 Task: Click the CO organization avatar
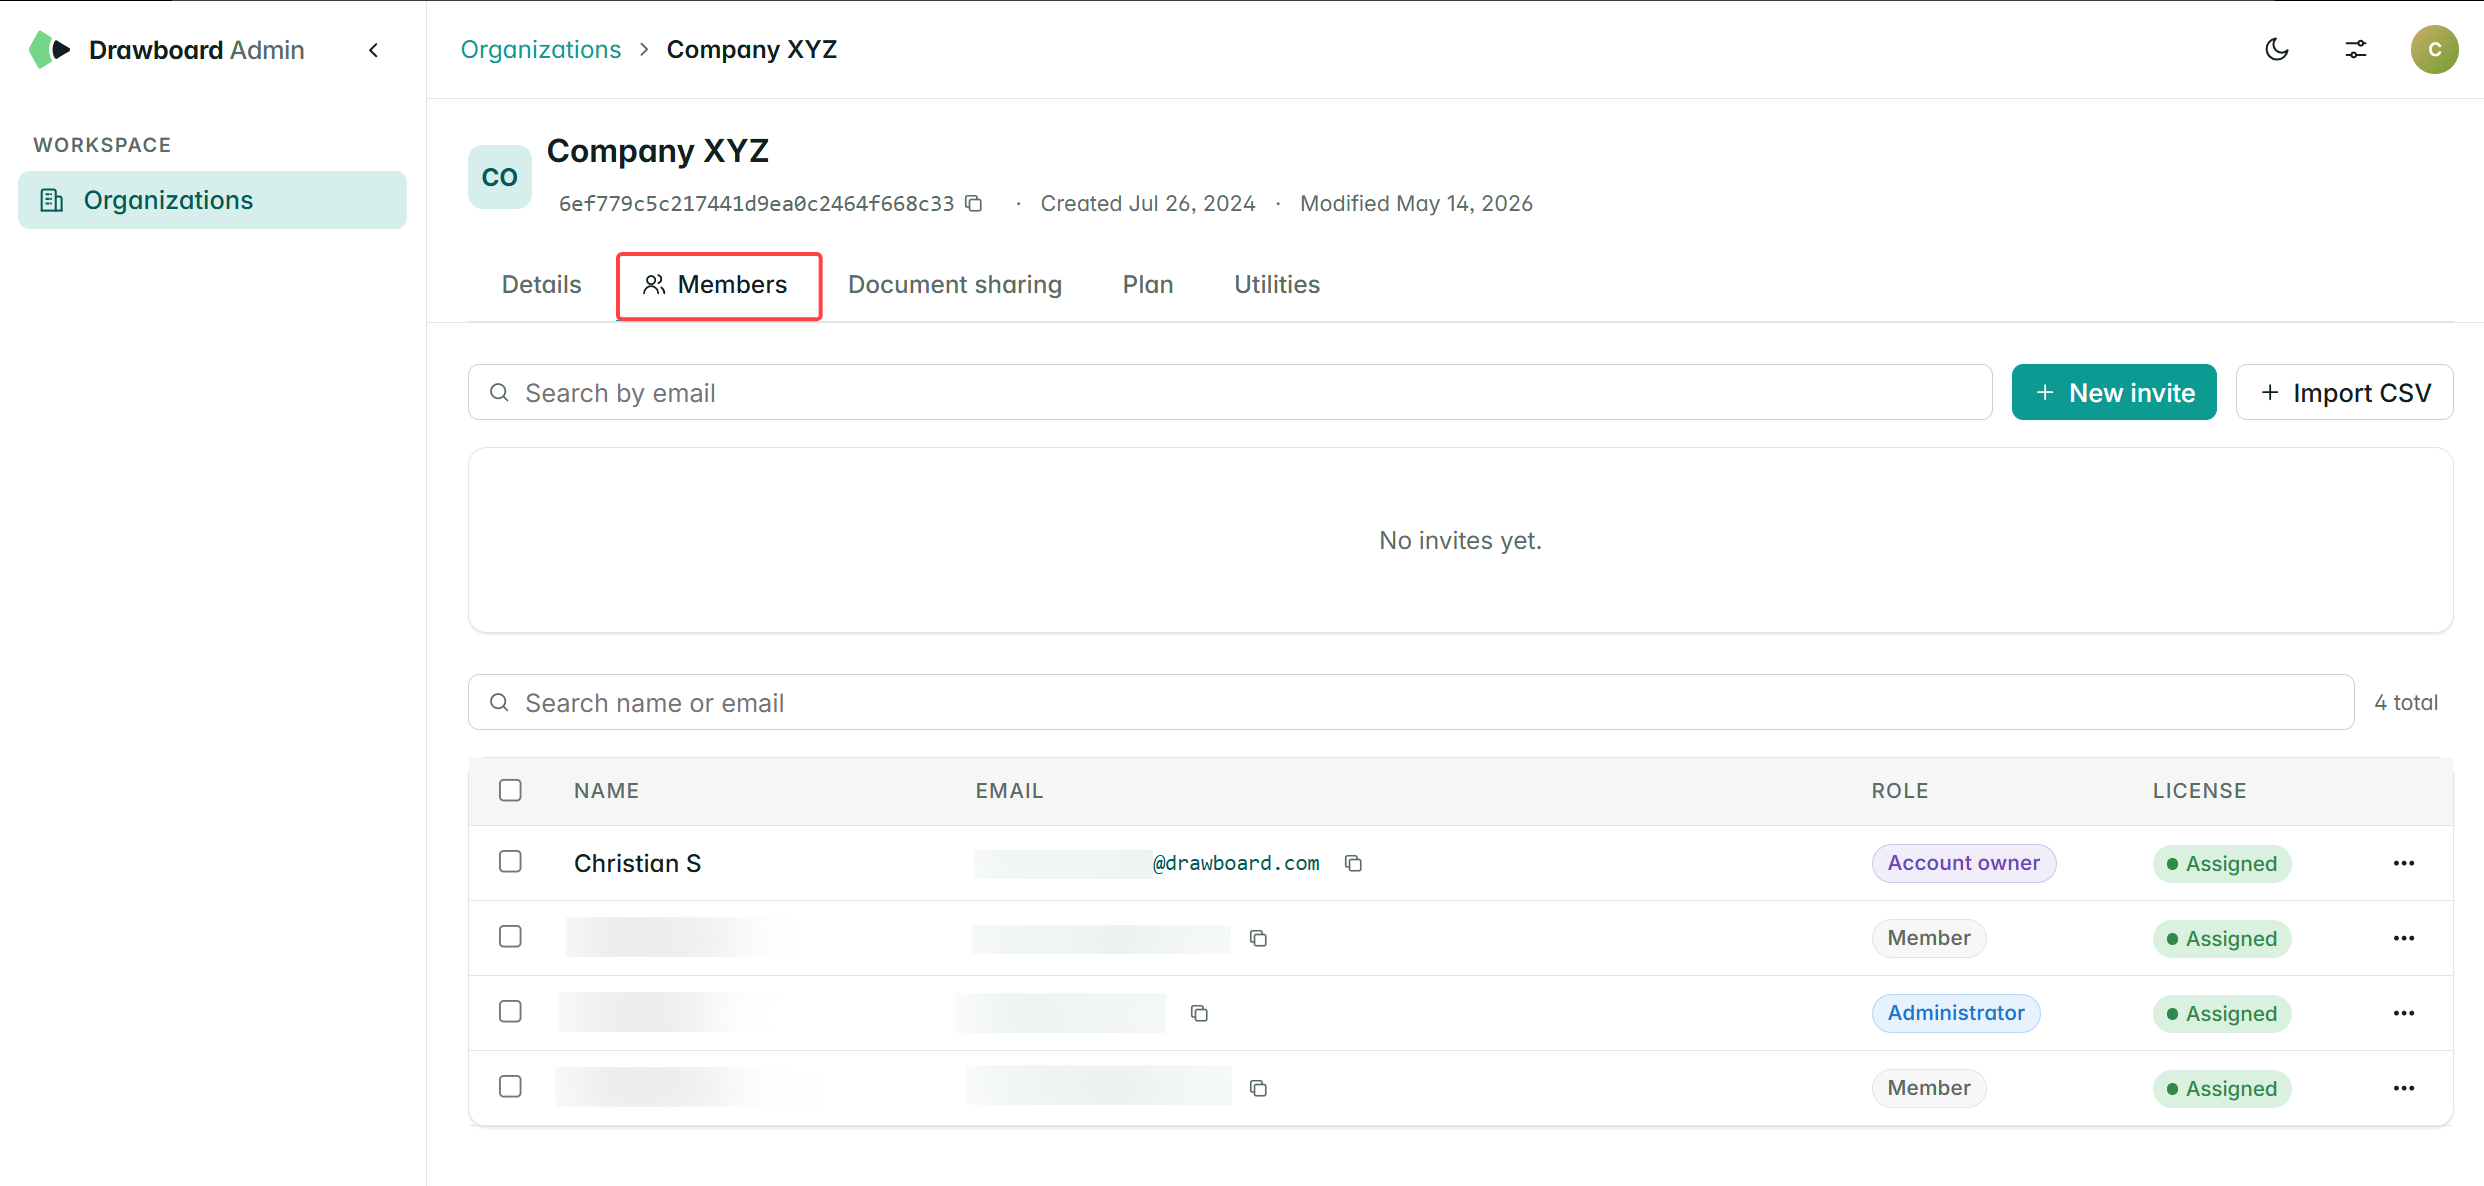click(500, 177)
